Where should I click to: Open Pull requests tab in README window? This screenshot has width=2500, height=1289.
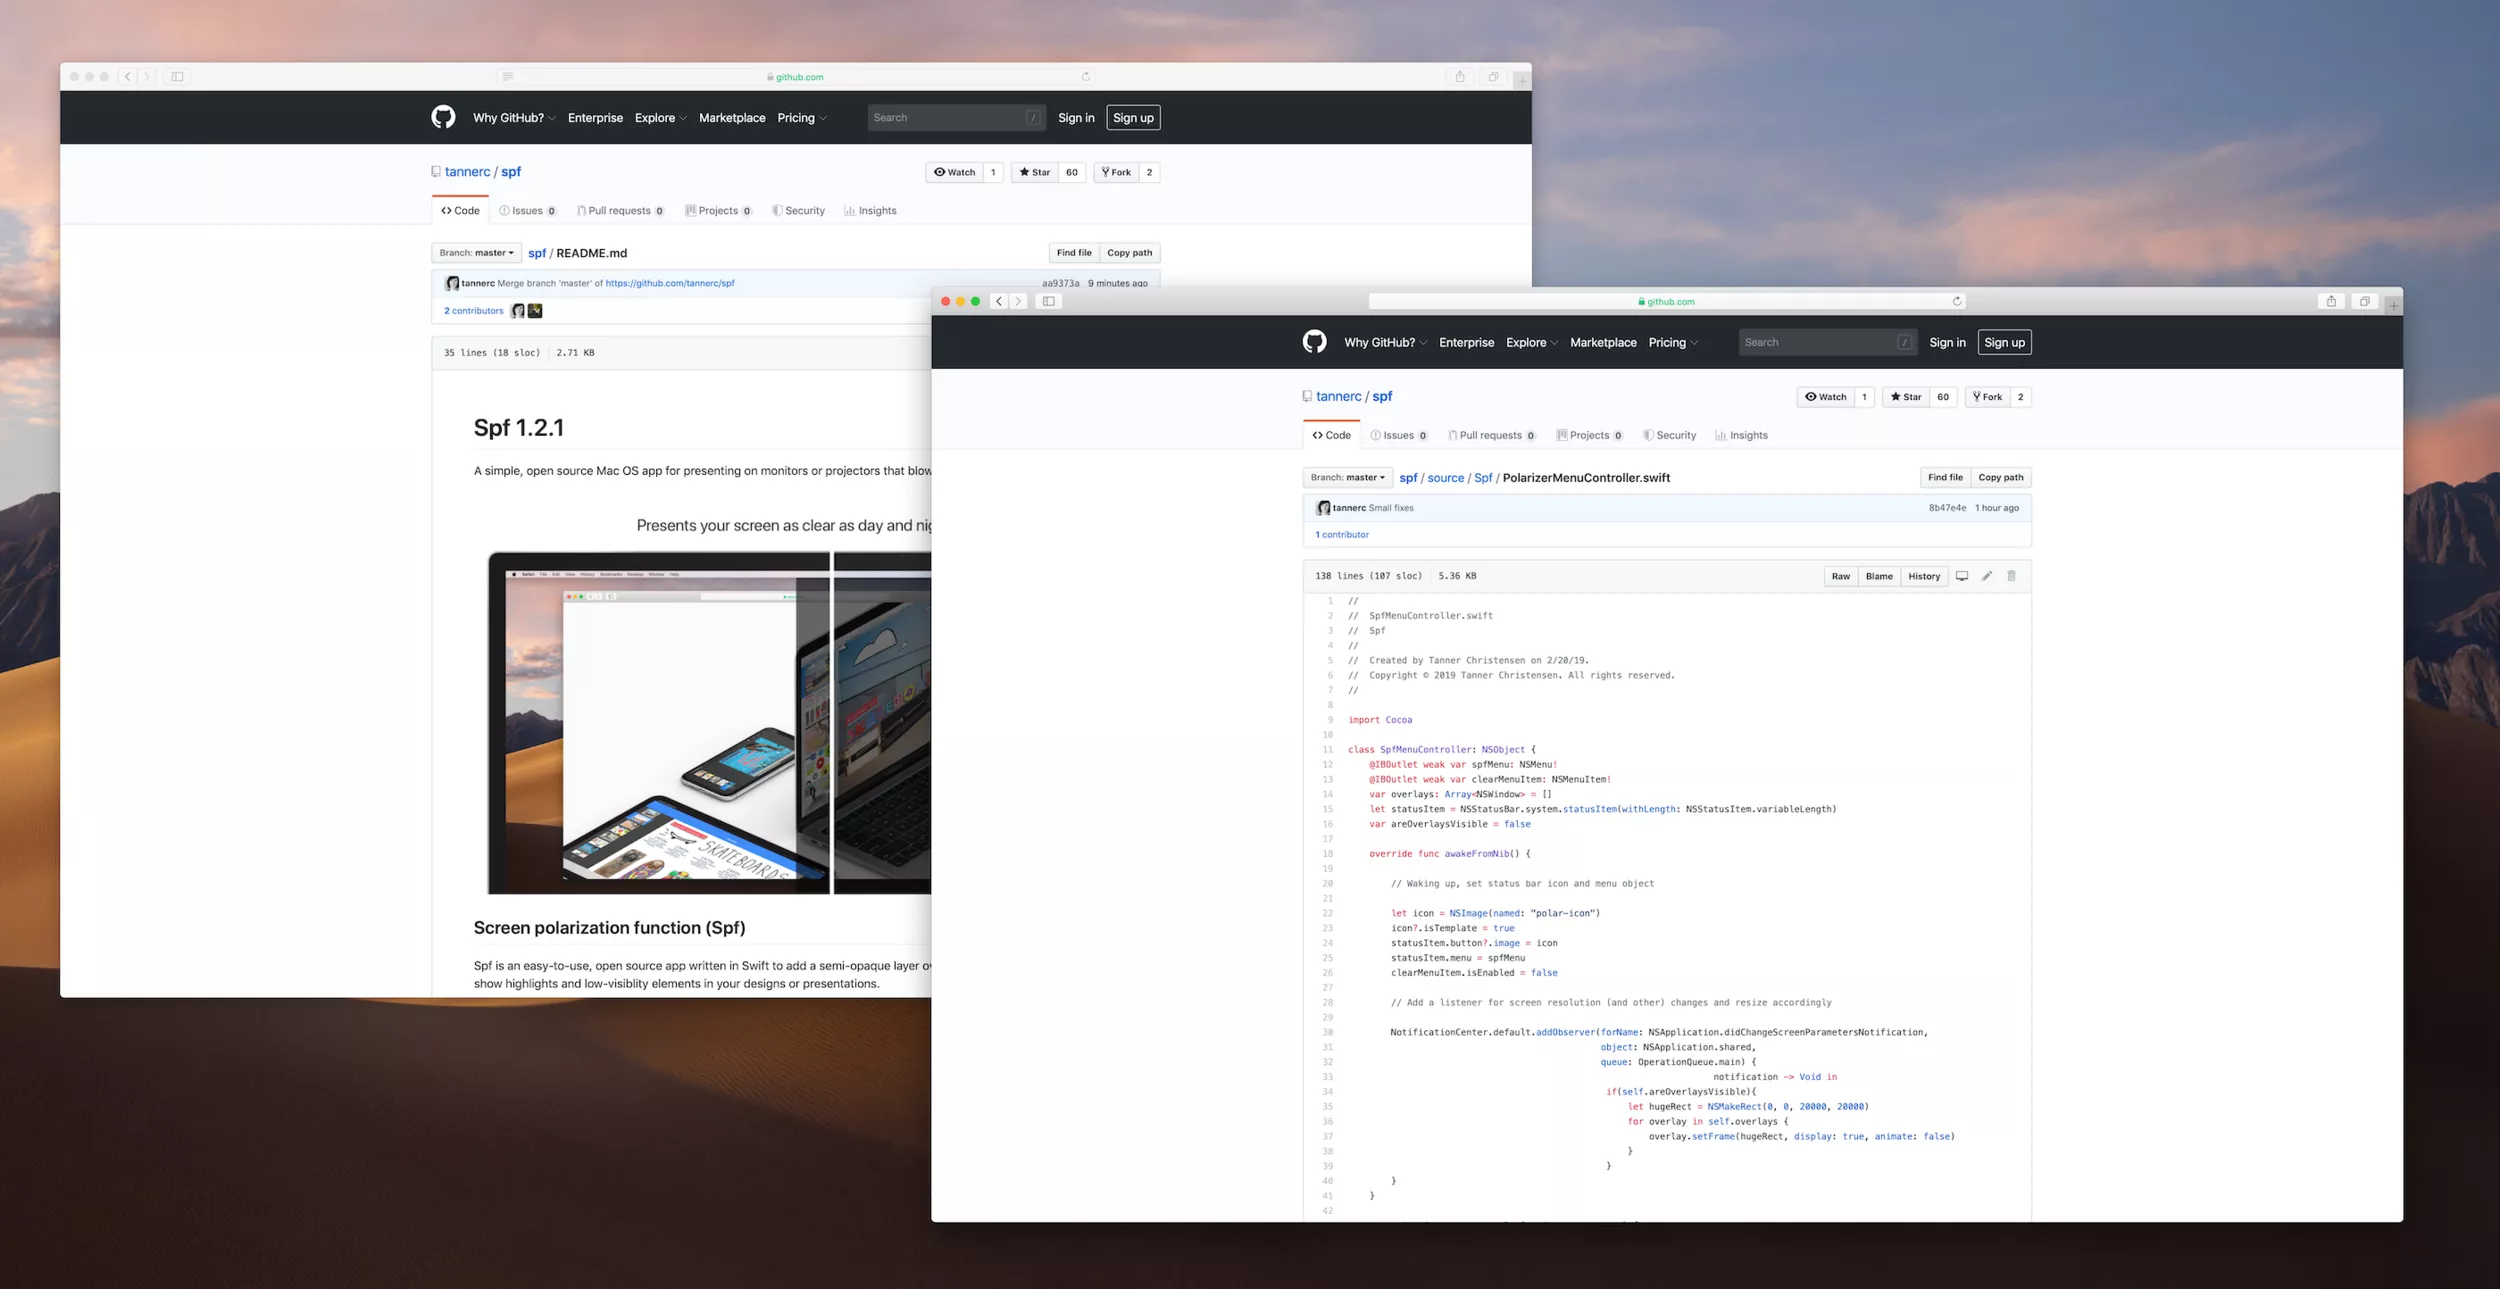click(619, 211)
